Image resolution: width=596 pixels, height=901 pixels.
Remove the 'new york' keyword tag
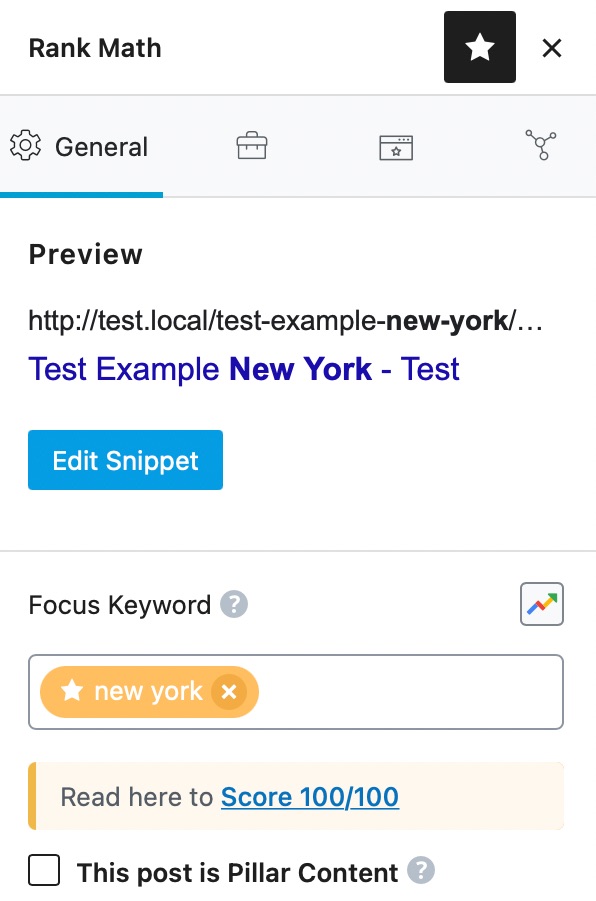point(229,691)
